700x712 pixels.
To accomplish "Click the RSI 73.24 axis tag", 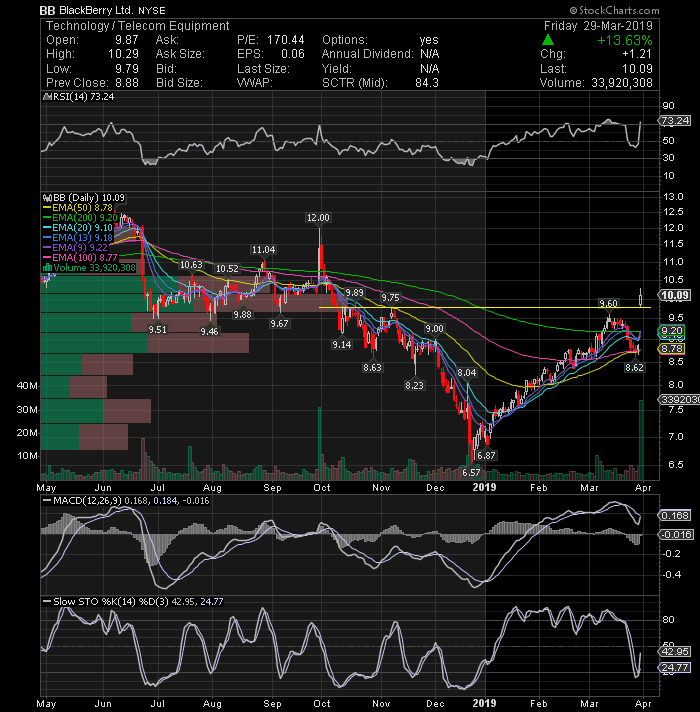I will (675, 121).
